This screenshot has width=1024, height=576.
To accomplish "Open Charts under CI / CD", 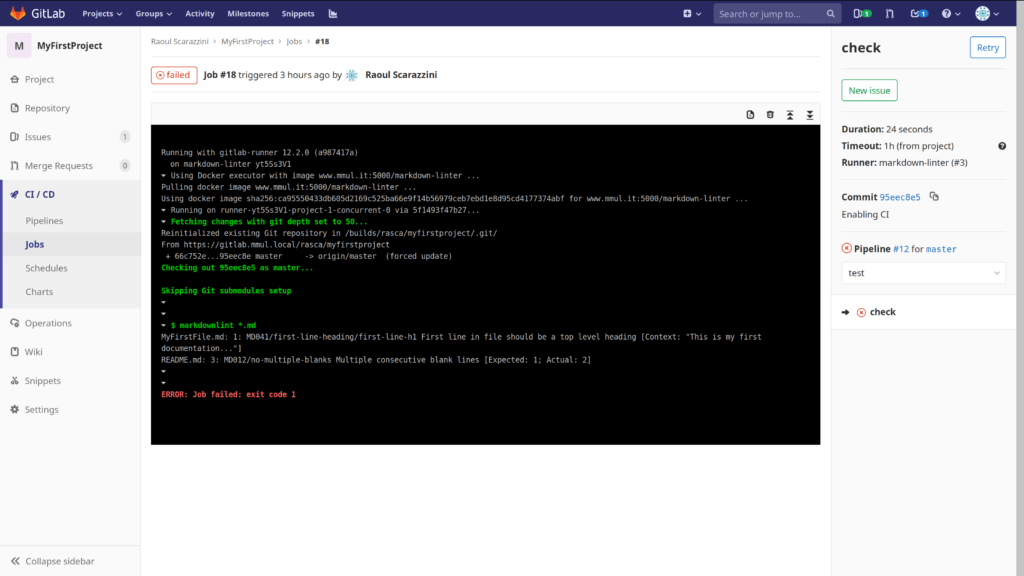I will coord(39,291).
